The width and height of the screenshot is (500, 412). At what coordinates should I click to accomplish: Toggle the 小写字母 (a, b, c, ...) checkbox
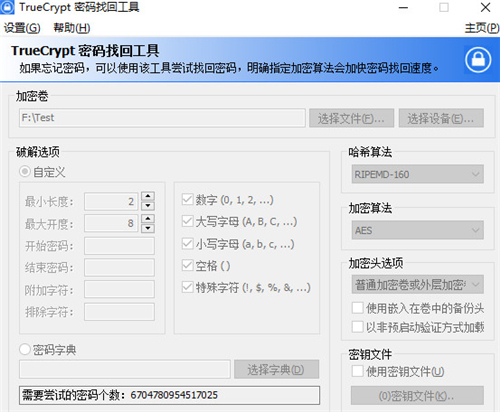(x=187, y=244)
